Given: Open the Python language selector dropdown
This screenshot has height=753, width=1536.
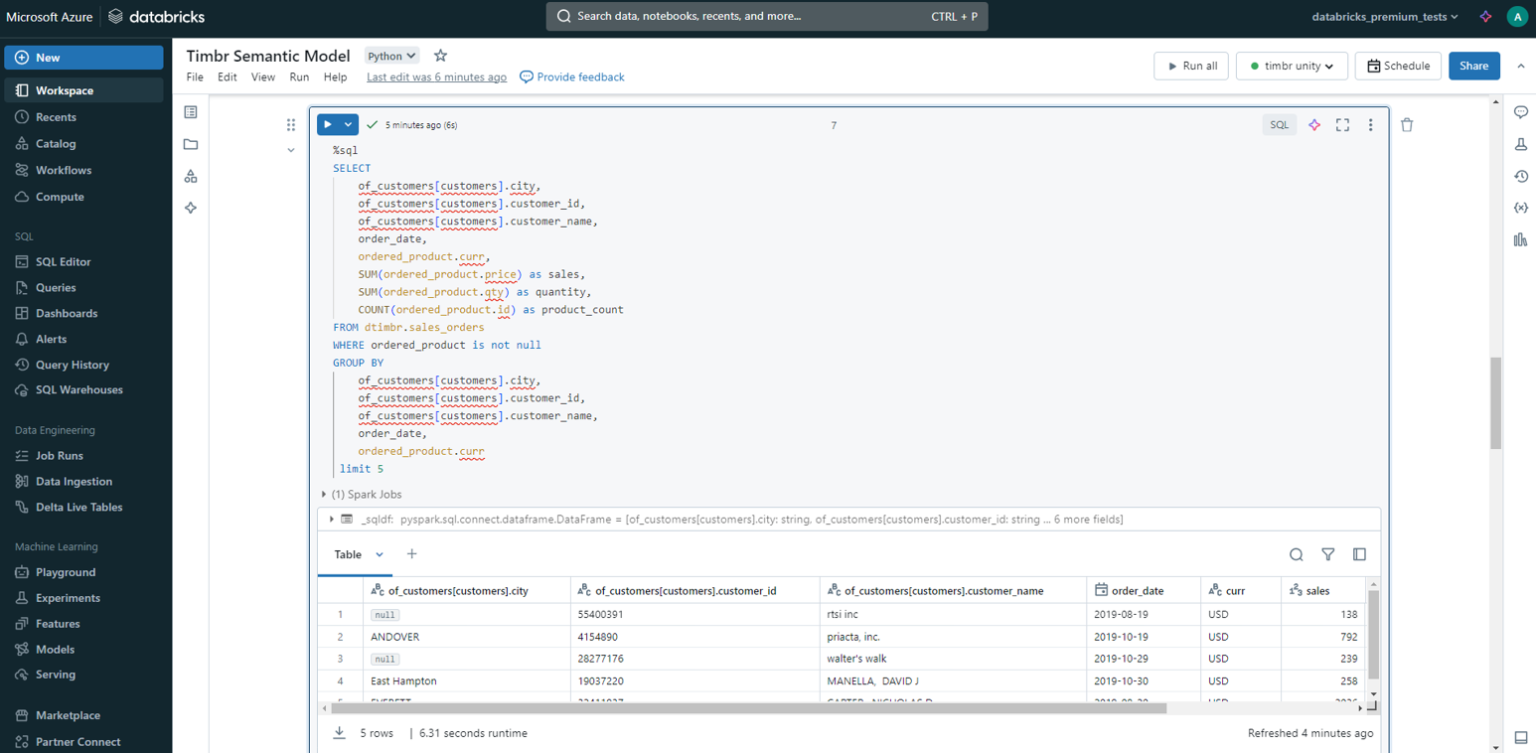Looking at the screenshot, I should click(390, 56).
